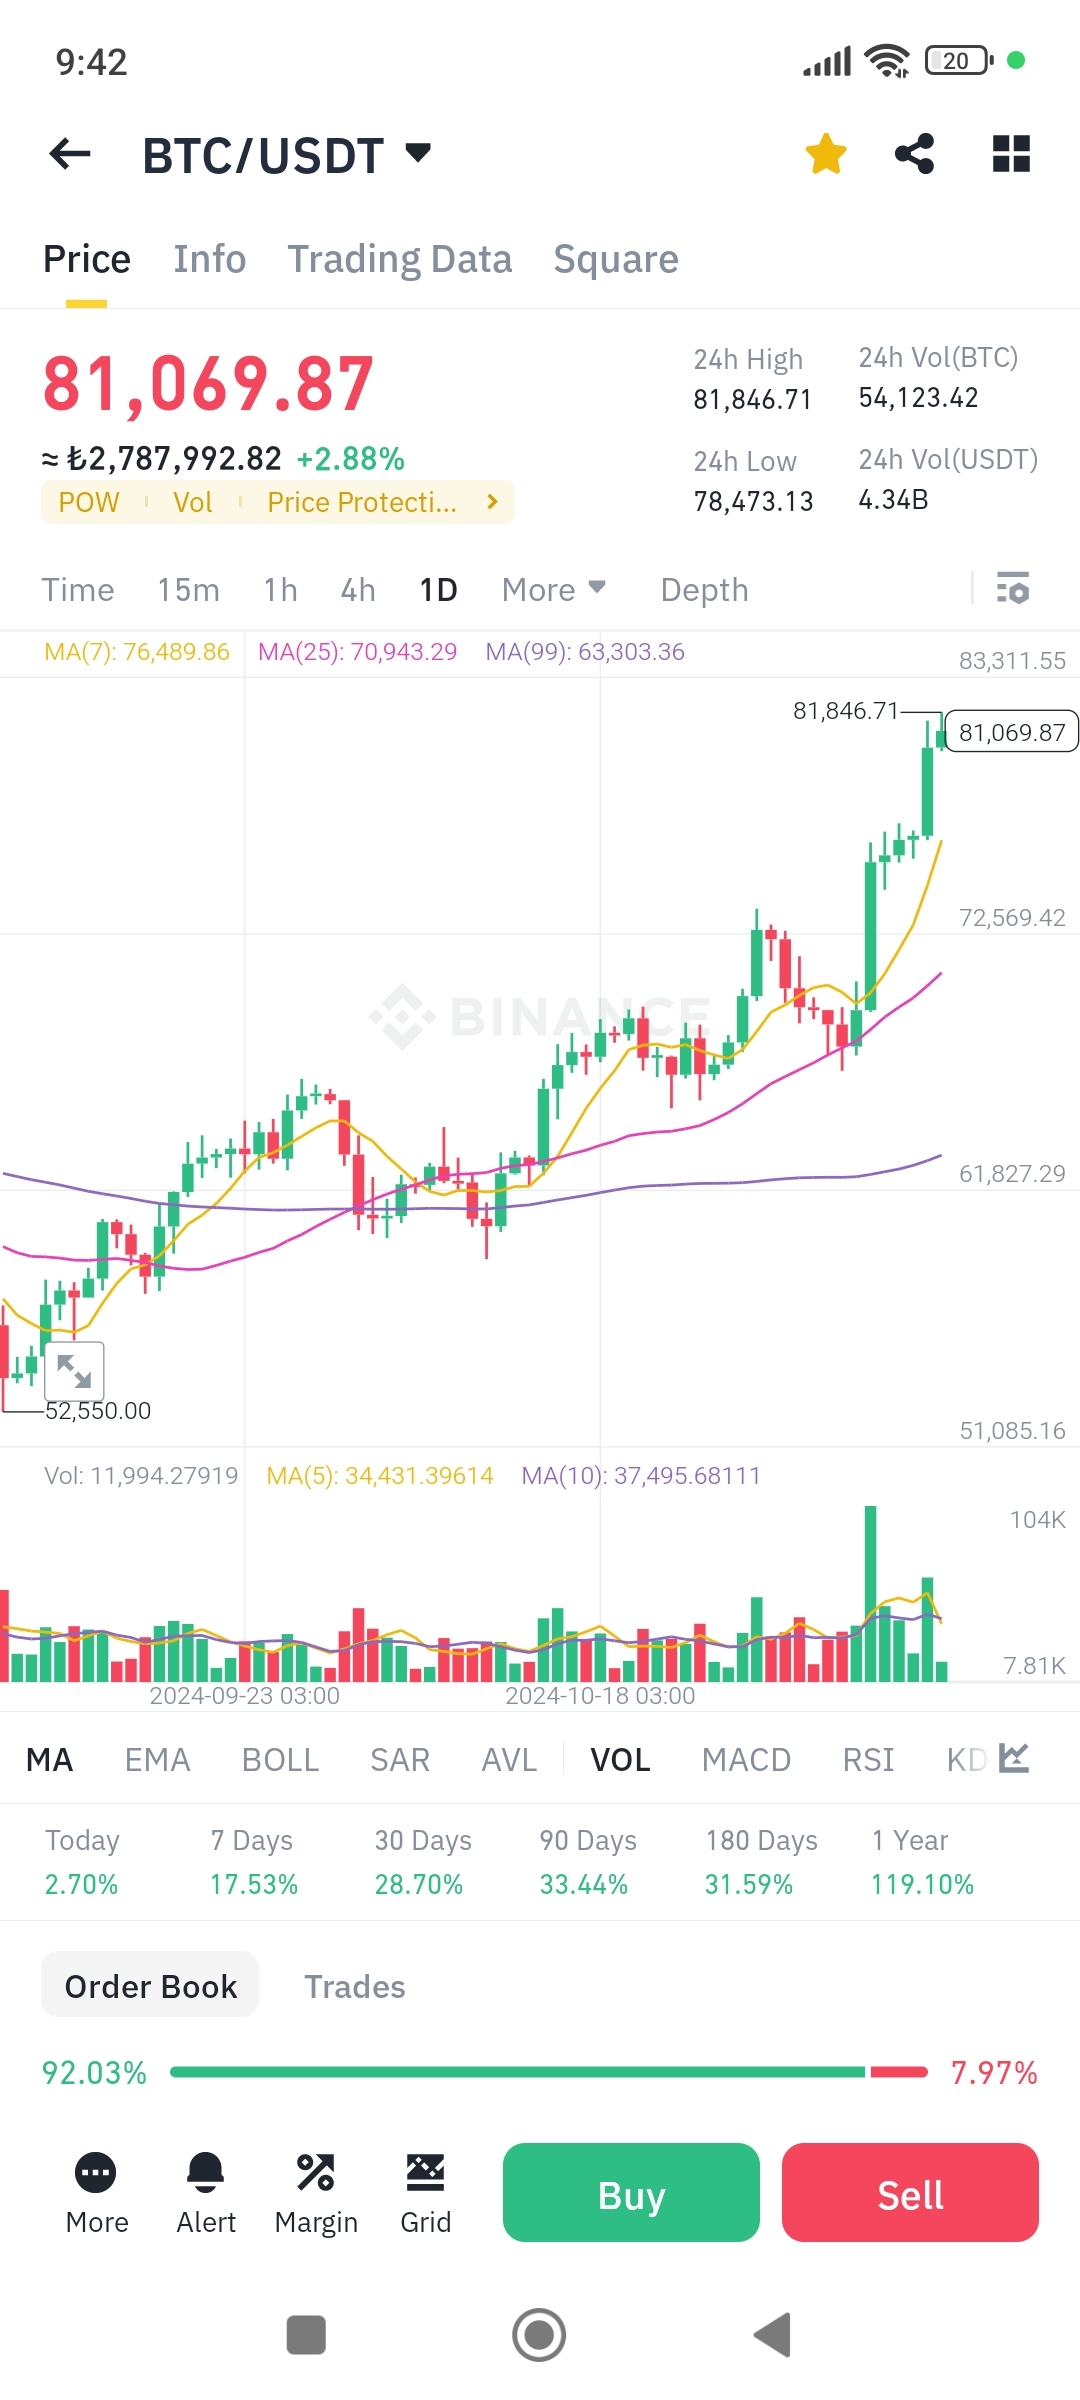Image resolution: width=1080 pixels, height=2400 pixels.
Task: Switch to the Trading Data tab
Action: [400, 258]
